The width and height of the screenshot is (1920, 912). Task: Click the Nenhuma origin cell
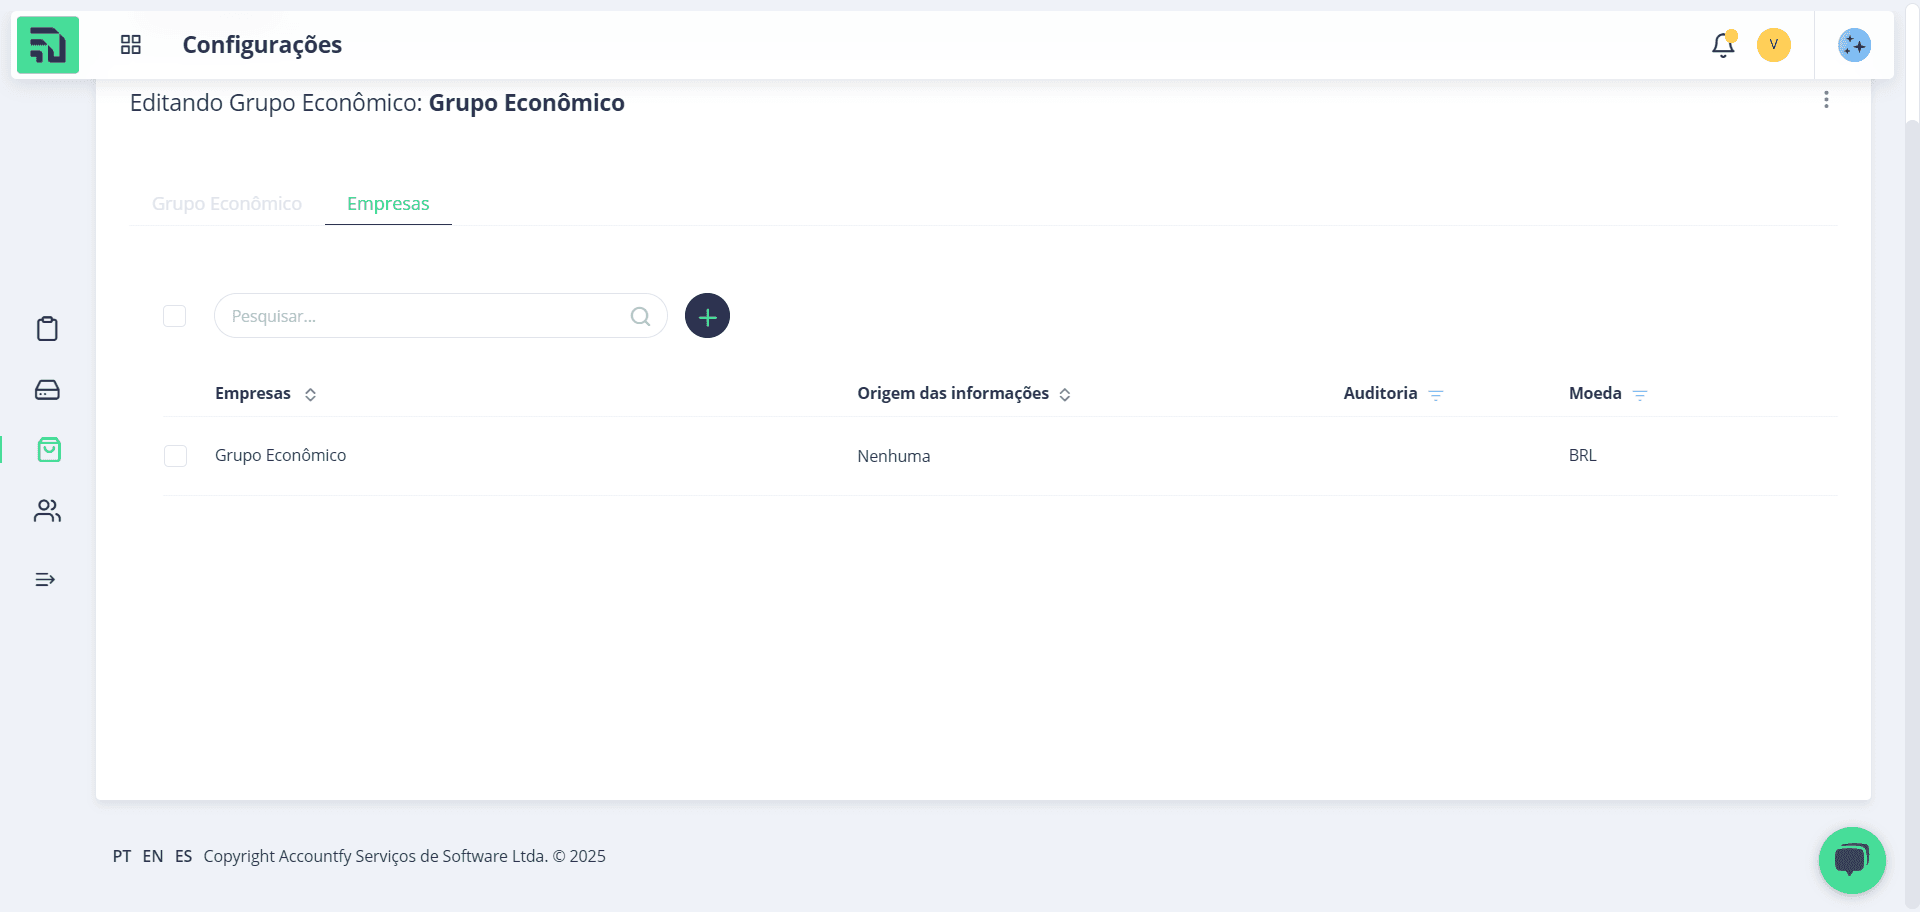pyautogui.click(x=894, y=456)
